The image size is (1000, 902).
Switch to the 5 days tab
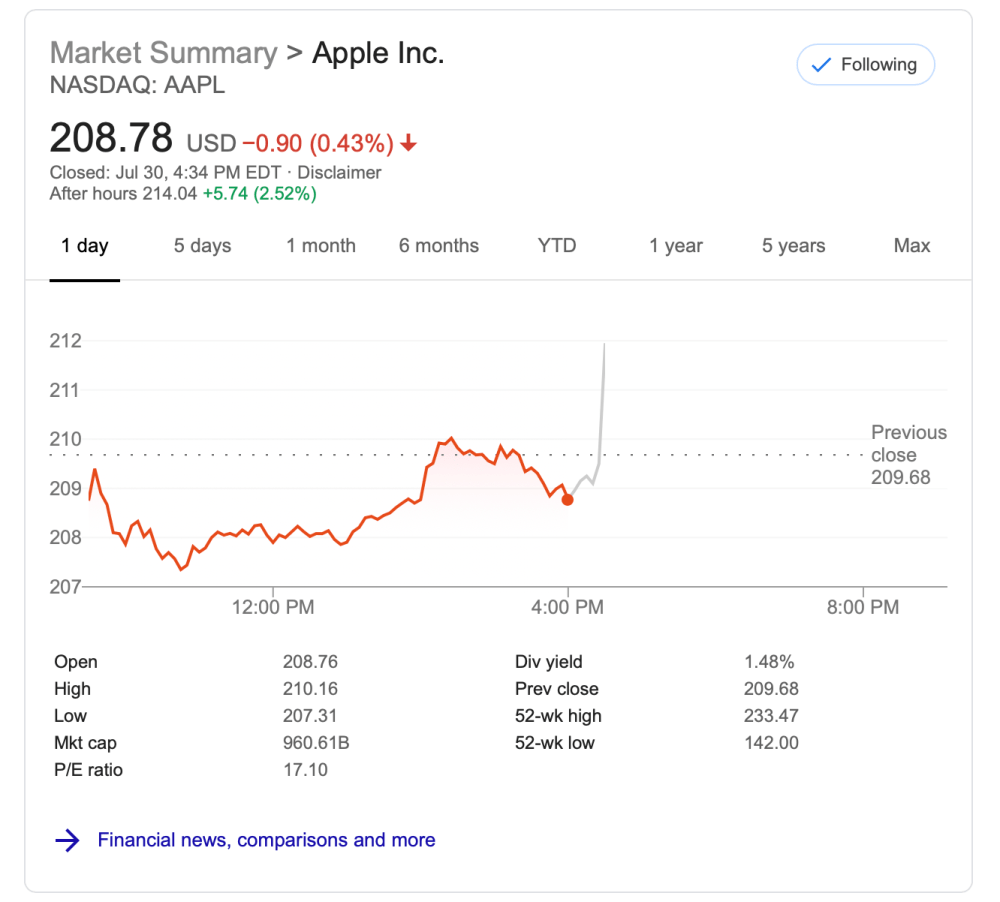pos(202,246)
